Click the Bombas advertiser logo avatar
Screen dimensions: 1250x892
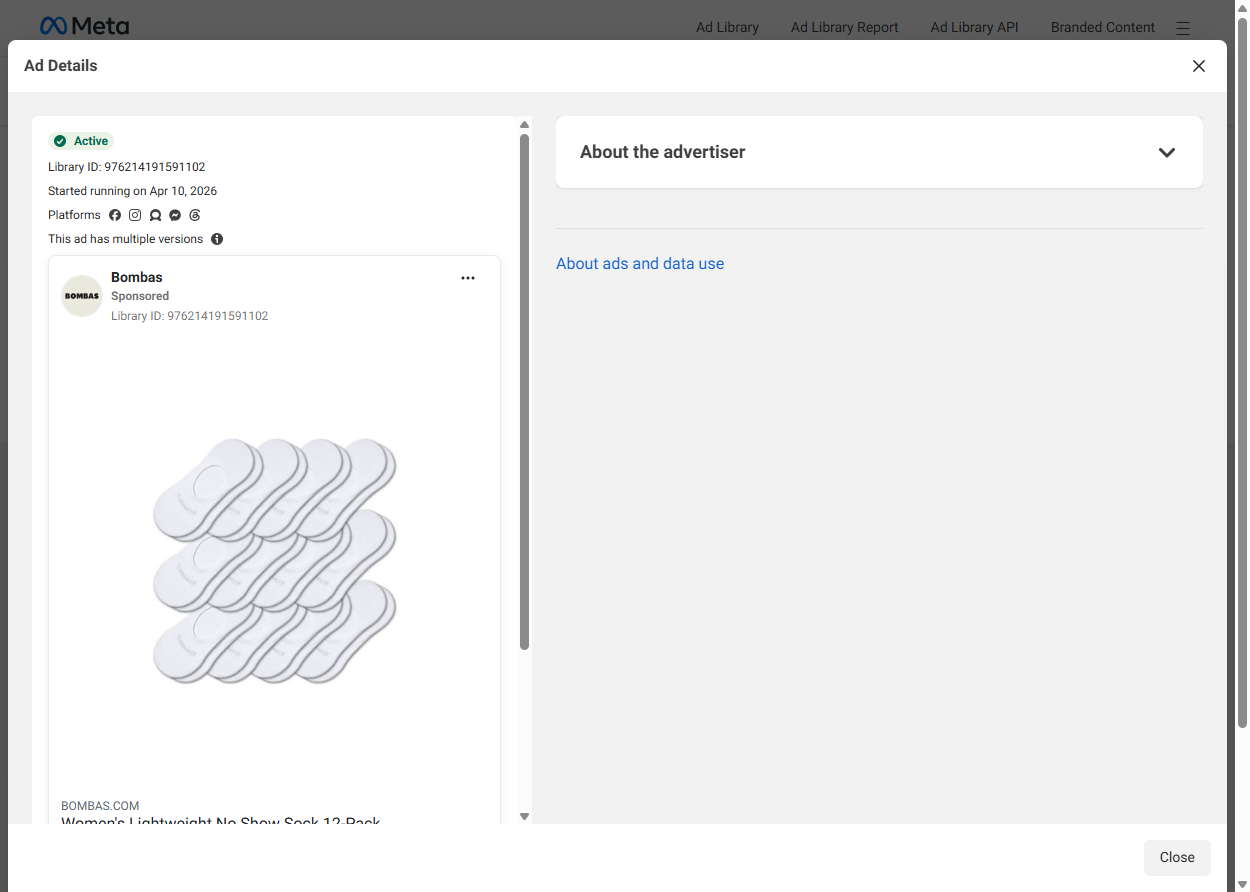point(82,296)
